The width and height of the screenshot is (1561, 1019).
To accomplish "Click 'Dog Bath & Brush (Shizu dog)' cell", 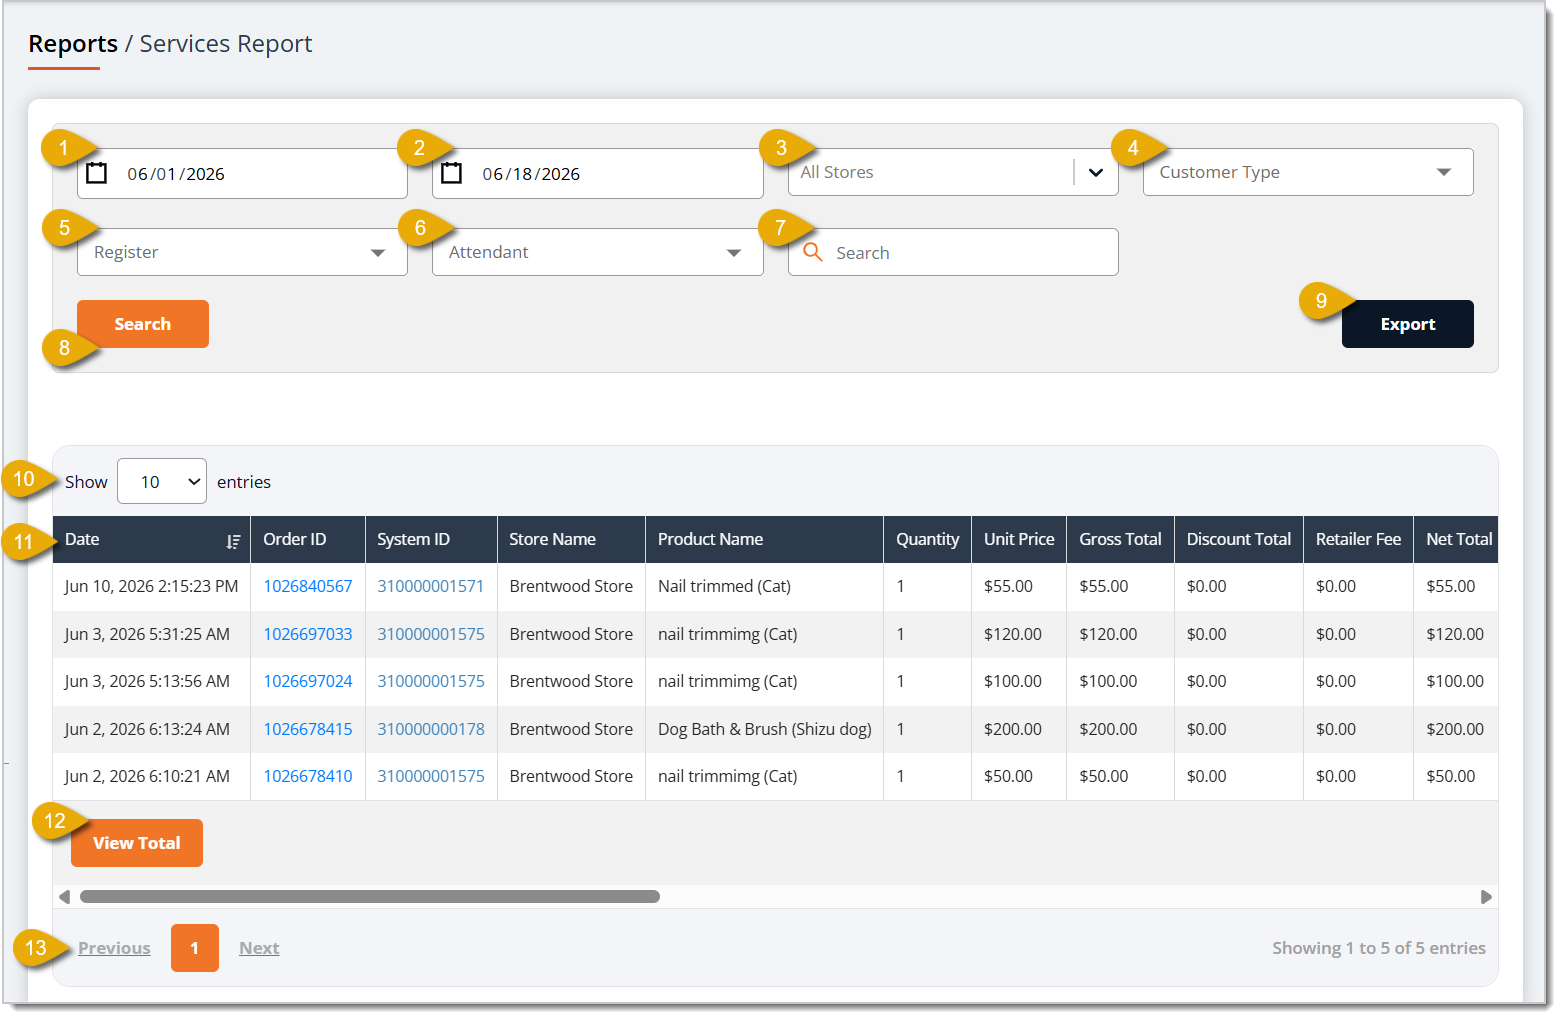I will coord(765,729).
